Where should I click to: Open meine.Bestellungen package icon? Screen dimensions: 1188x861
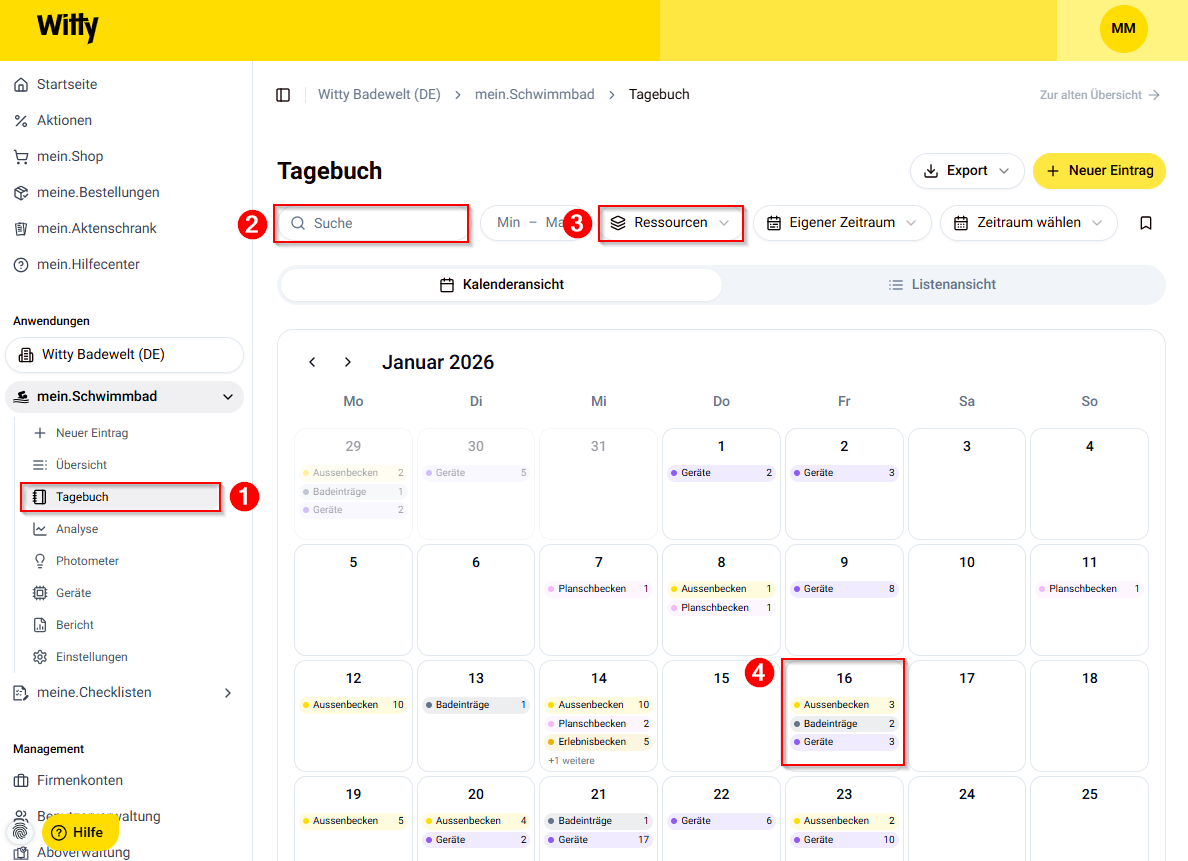coord(21,193)
